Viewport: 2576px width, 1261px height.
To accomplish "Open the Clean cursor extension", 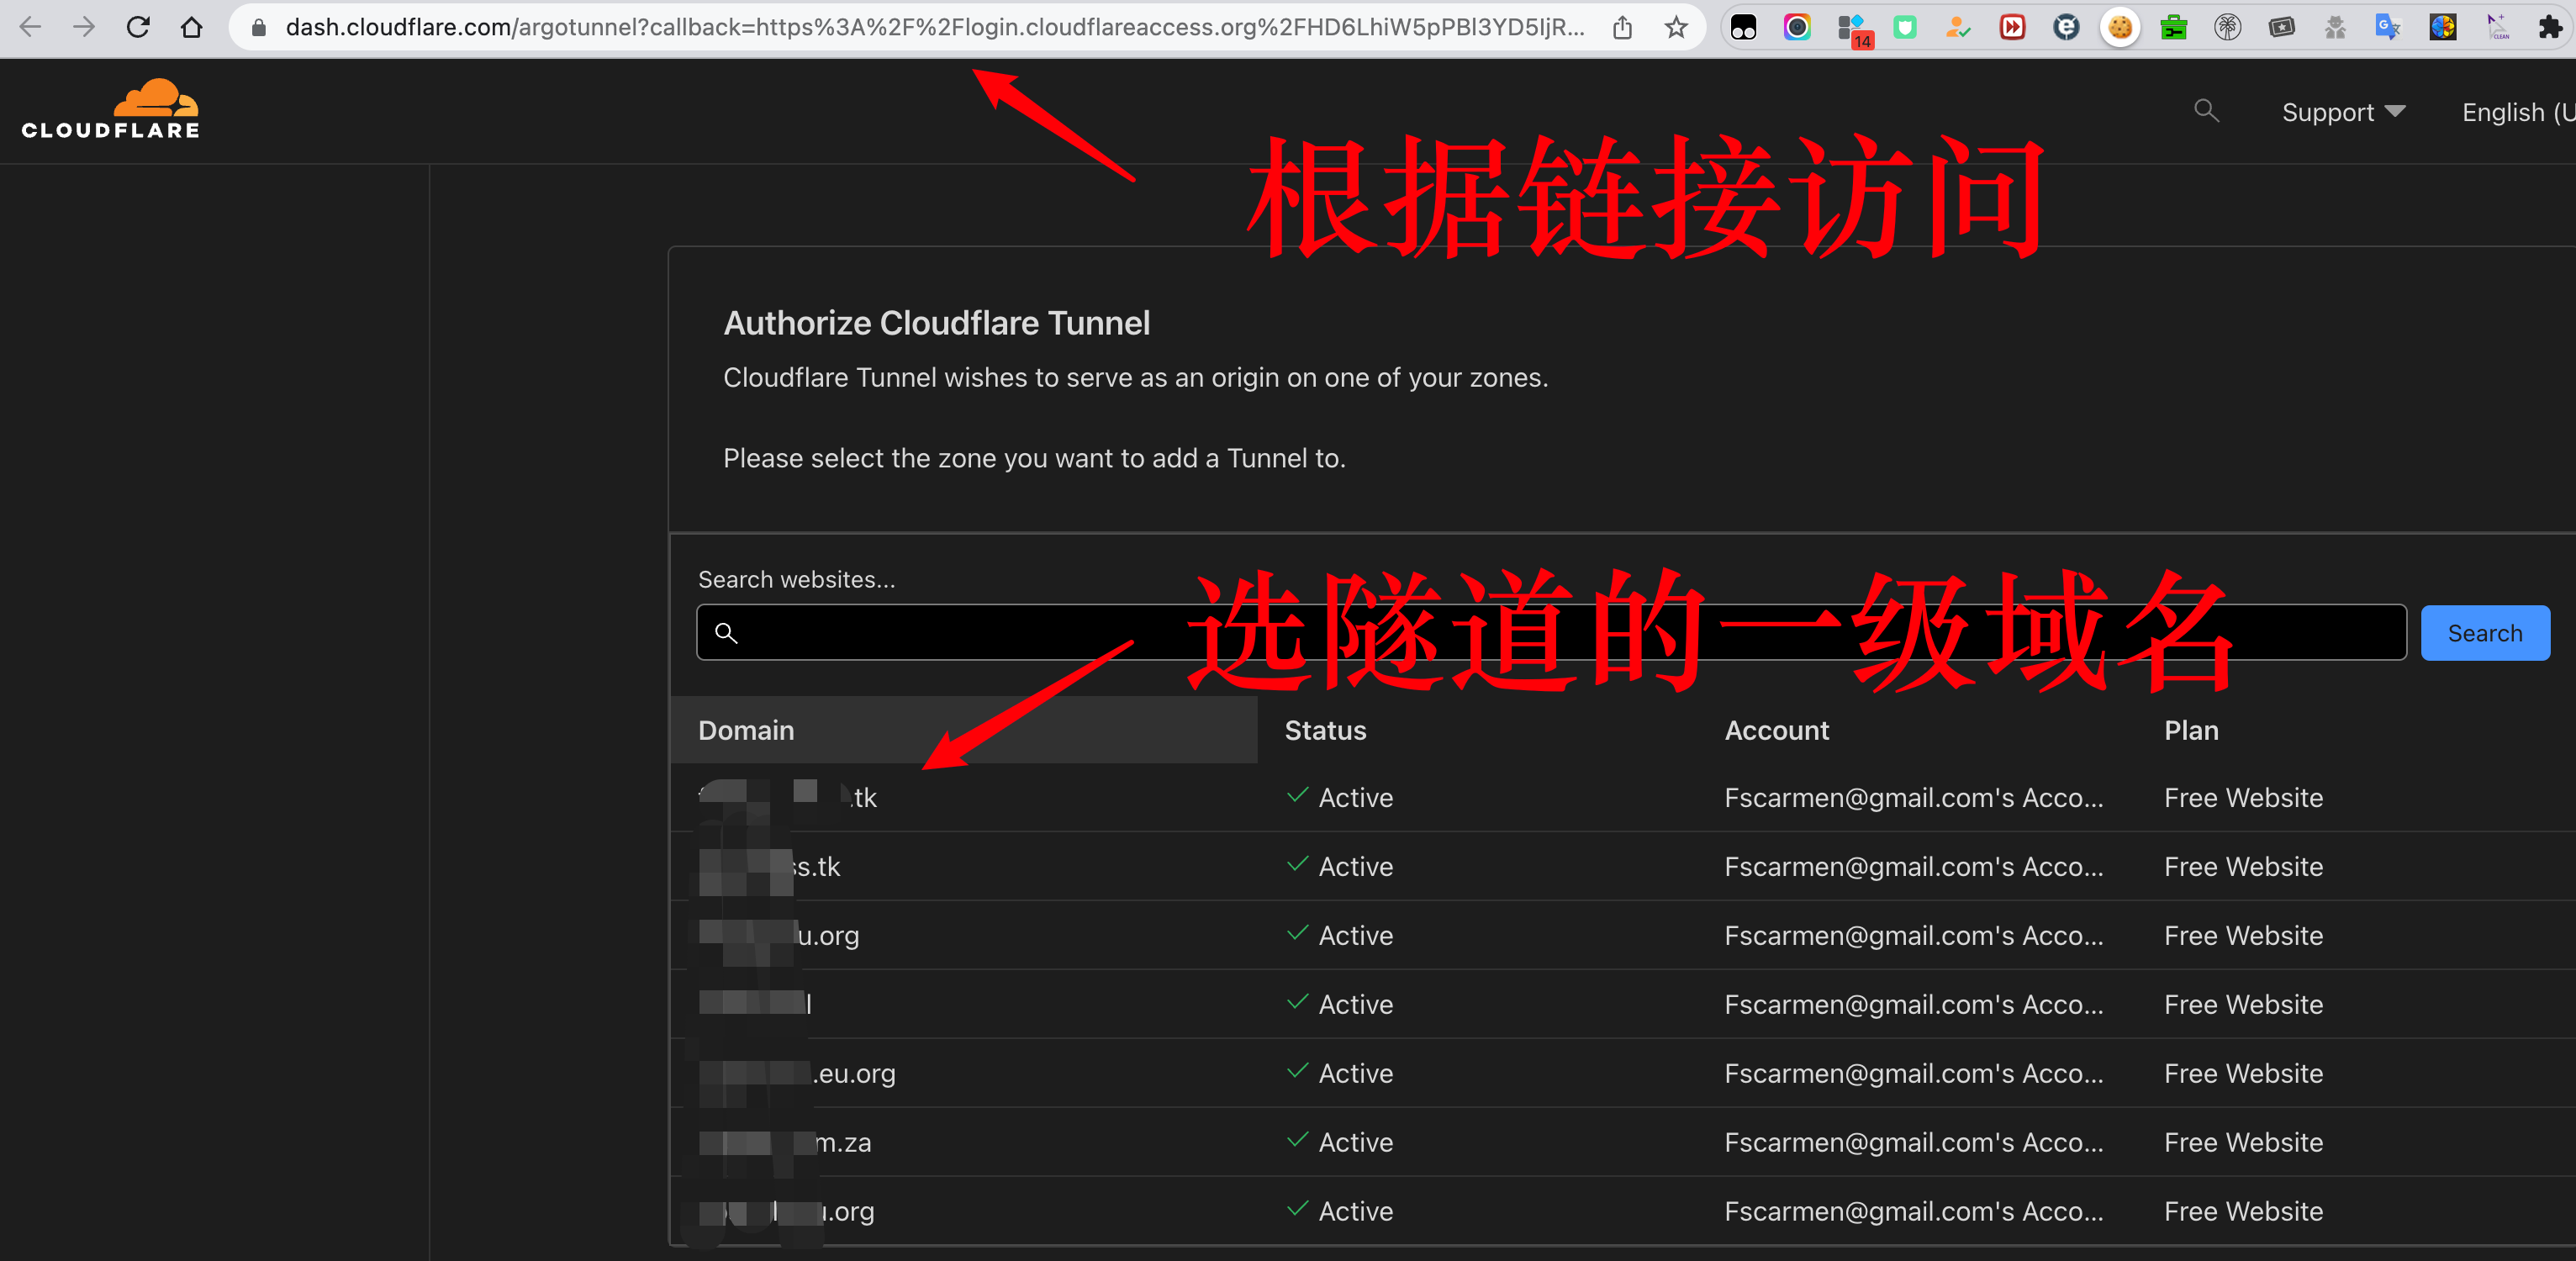I will pos(2497,27).
